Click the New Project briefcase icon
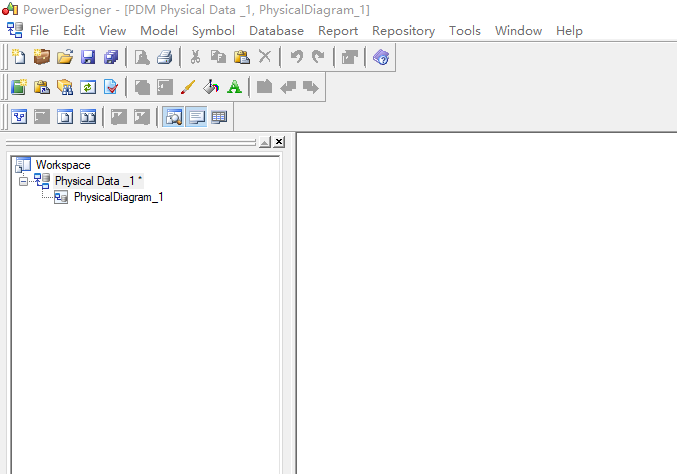The width and height of the screenshot is (677, 474). (42, 57)
